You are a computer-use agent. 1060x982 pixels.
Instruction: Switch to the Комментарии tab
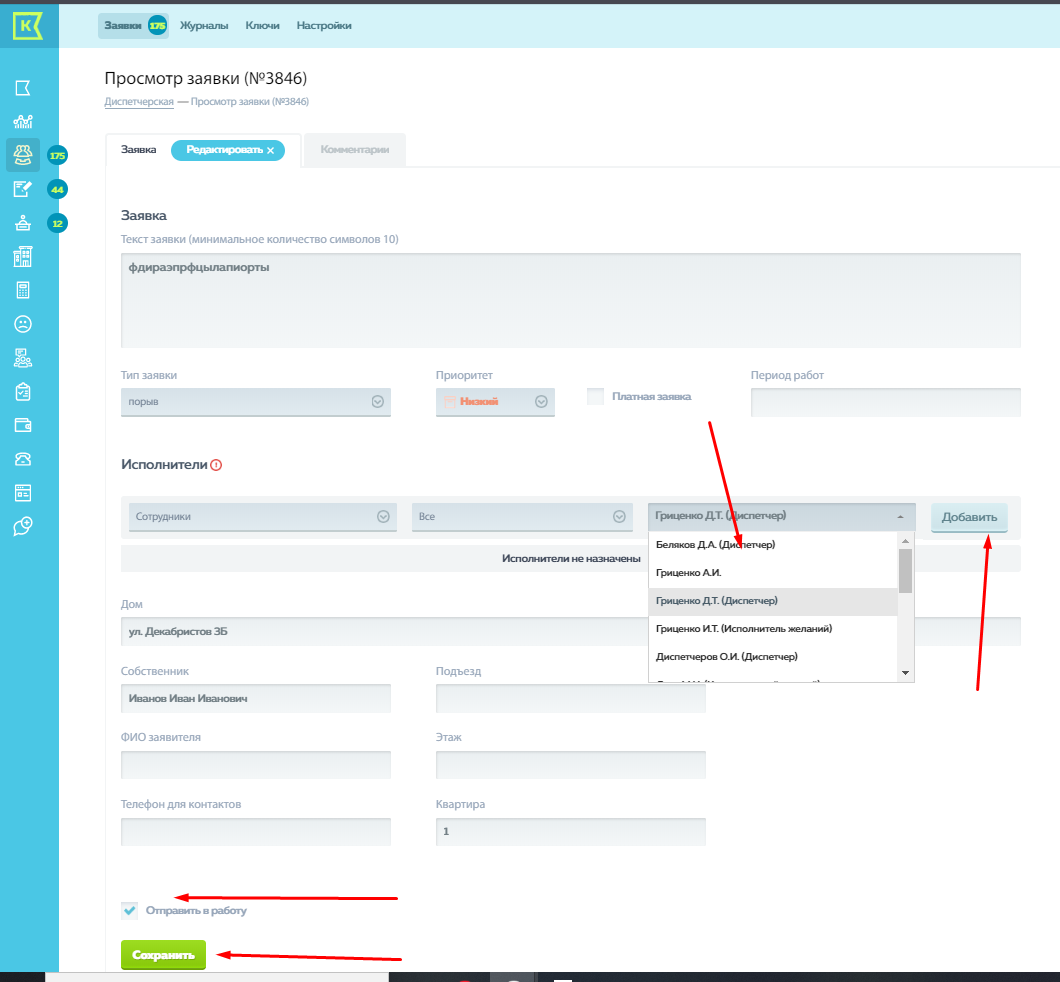click(355, 150)
